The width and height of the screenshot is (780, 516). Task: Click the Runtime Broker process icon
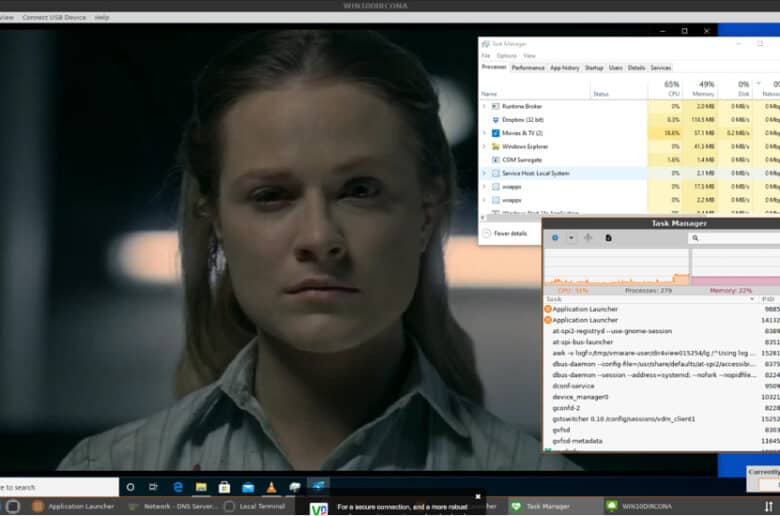(x=495, y=106)
